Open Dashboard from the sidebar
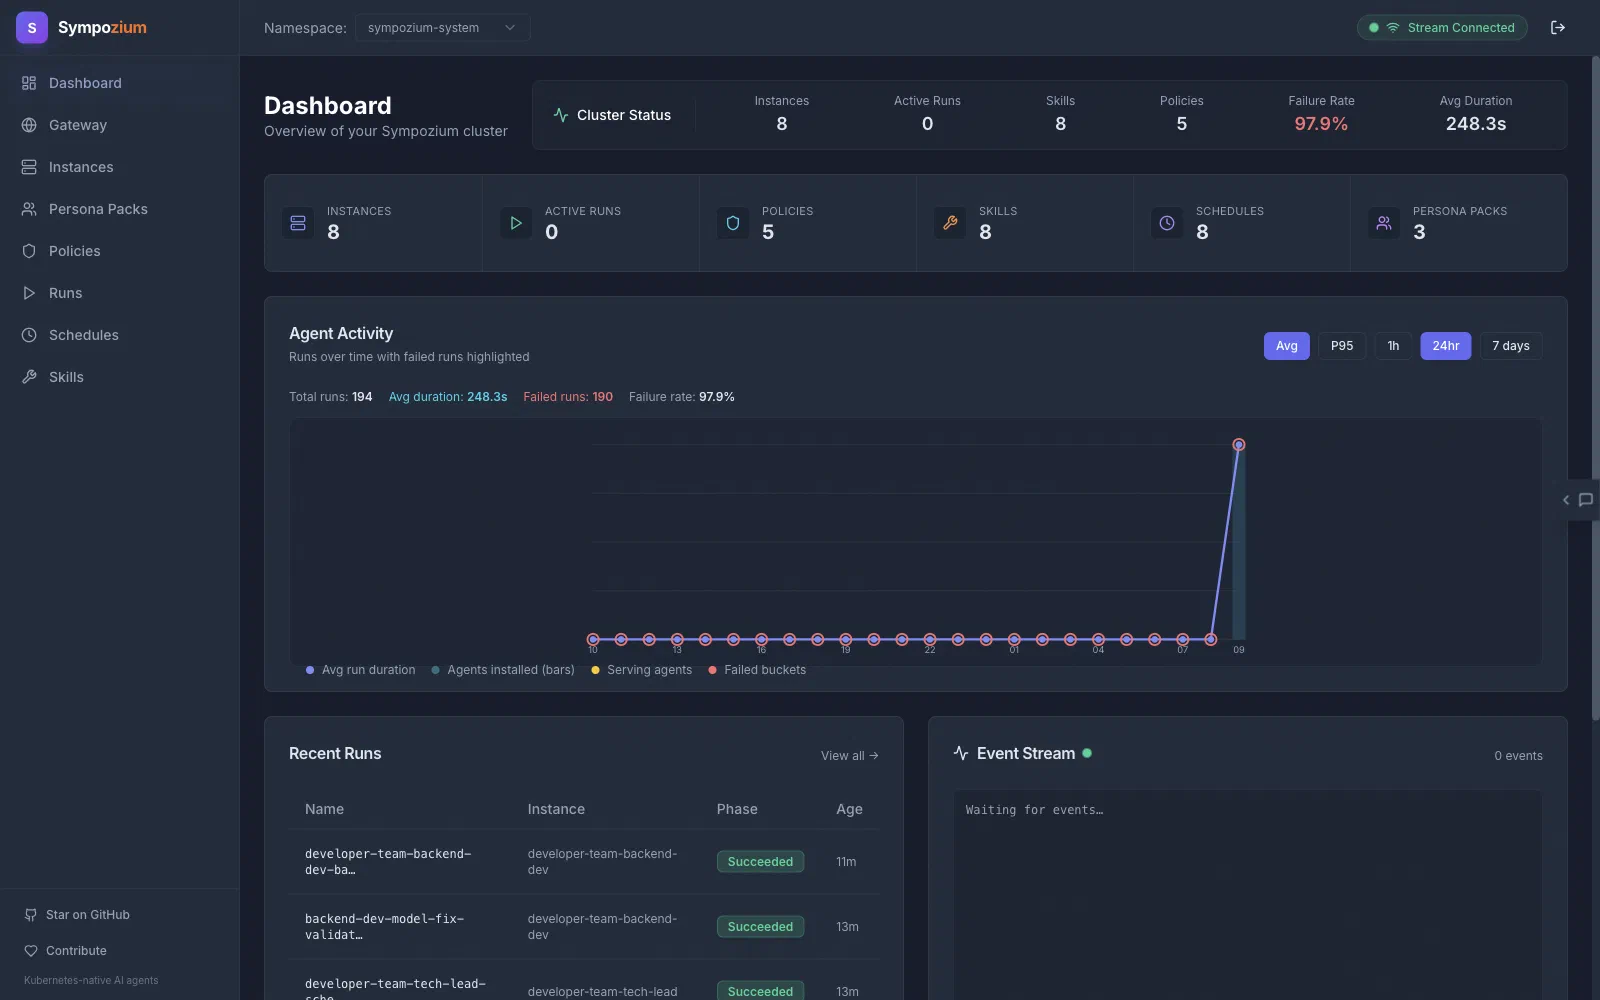This screenshot has width=1600, height=1000. [x=120, y=83]
